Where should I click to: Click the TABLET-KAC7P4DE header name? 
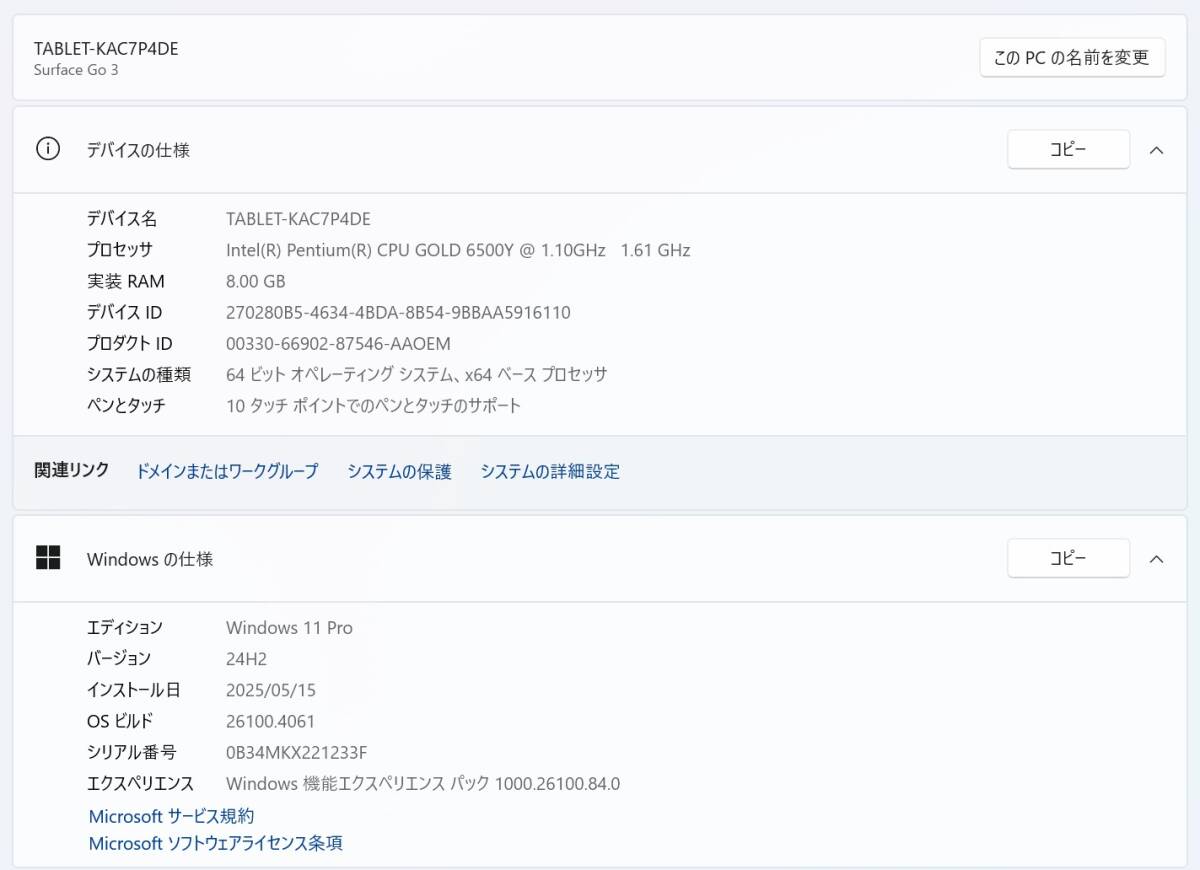[x=106, y=48]
